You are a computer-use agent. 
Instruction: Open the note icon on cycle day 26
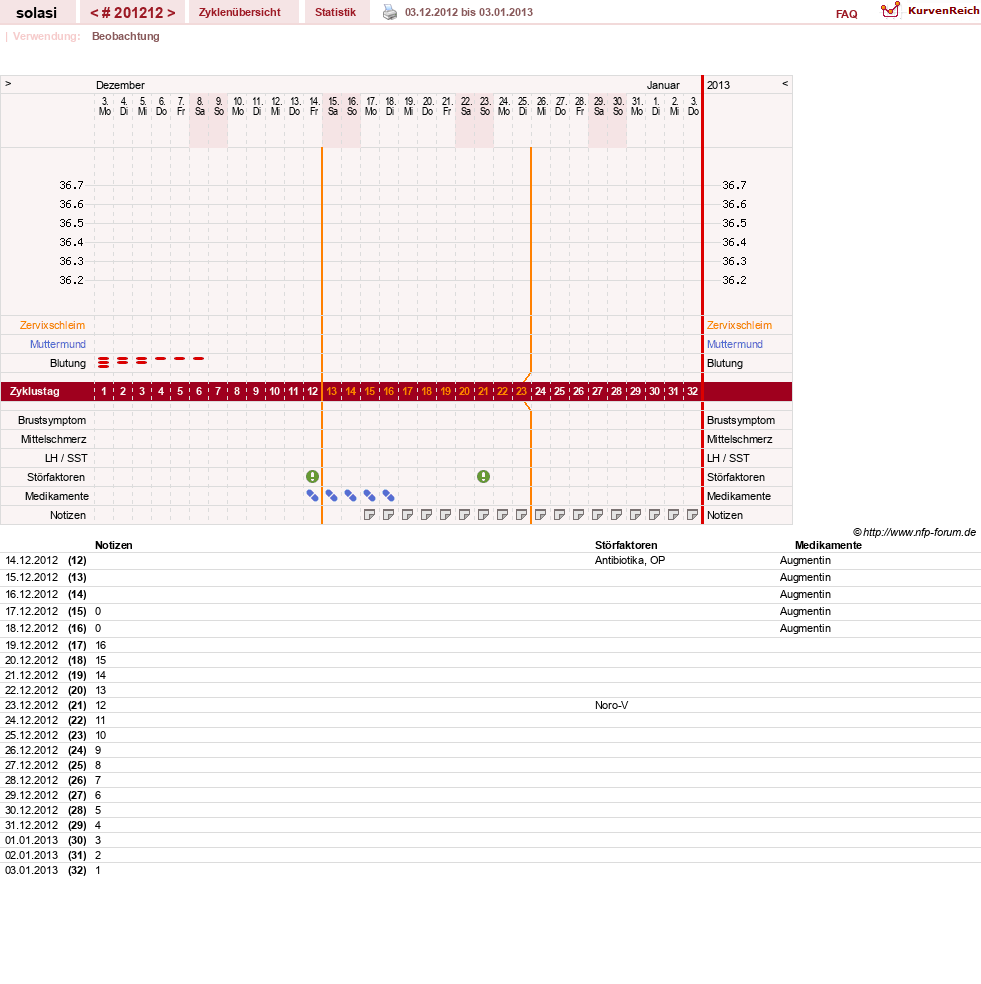578,515
